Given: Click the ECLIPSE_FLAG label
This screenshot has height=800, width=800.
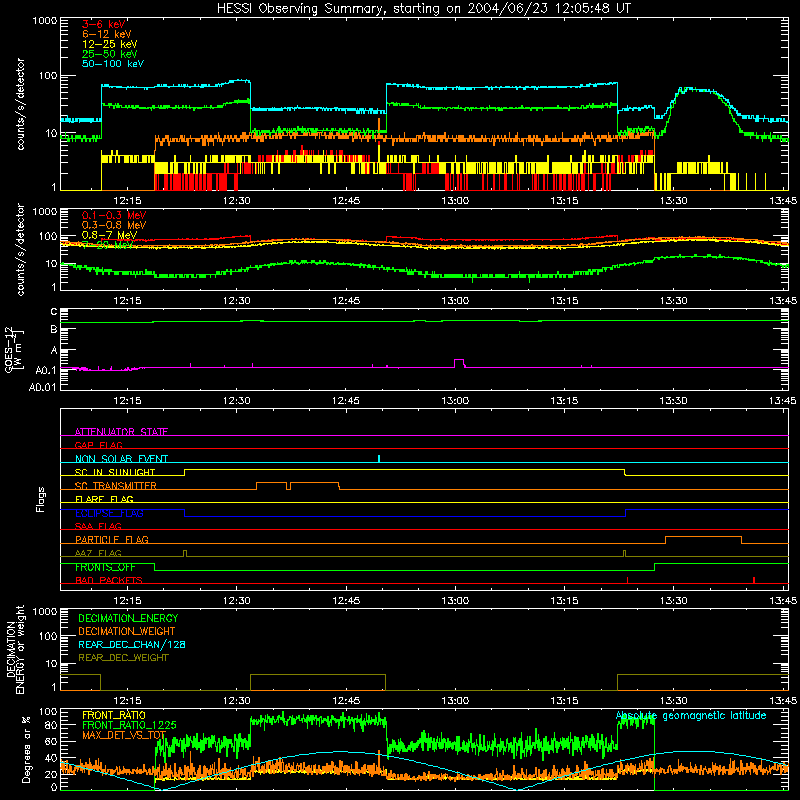Looking at the screenshot, I should pyautogui.click(x=109, y=513).
